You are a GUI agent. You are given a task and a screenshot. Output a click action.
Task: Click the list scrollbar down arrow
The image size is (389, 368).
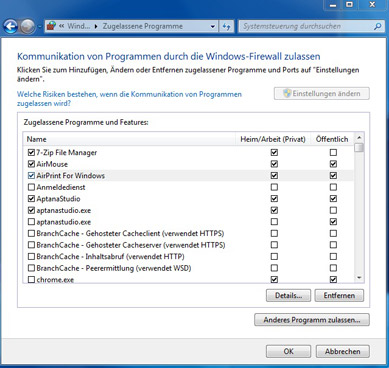[359, 278]
